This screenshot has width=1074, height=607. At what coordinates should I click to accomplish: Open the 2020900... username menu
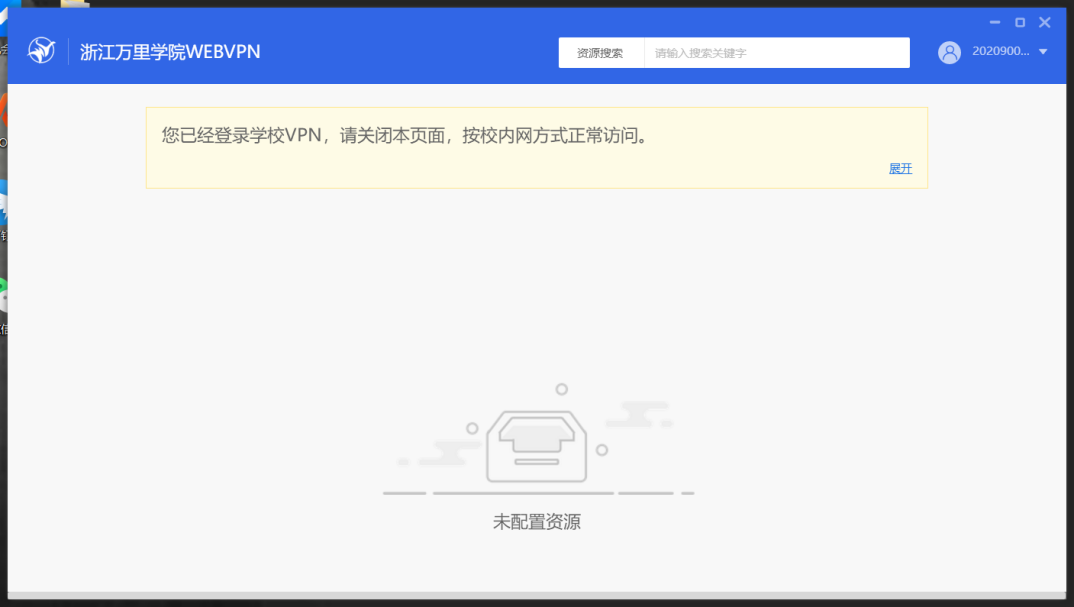1000,52
